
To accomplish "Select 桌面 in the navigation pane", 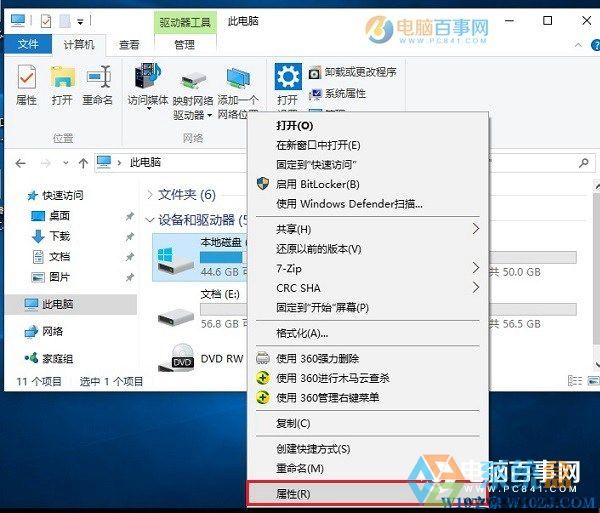I will [x=50, y=216].
